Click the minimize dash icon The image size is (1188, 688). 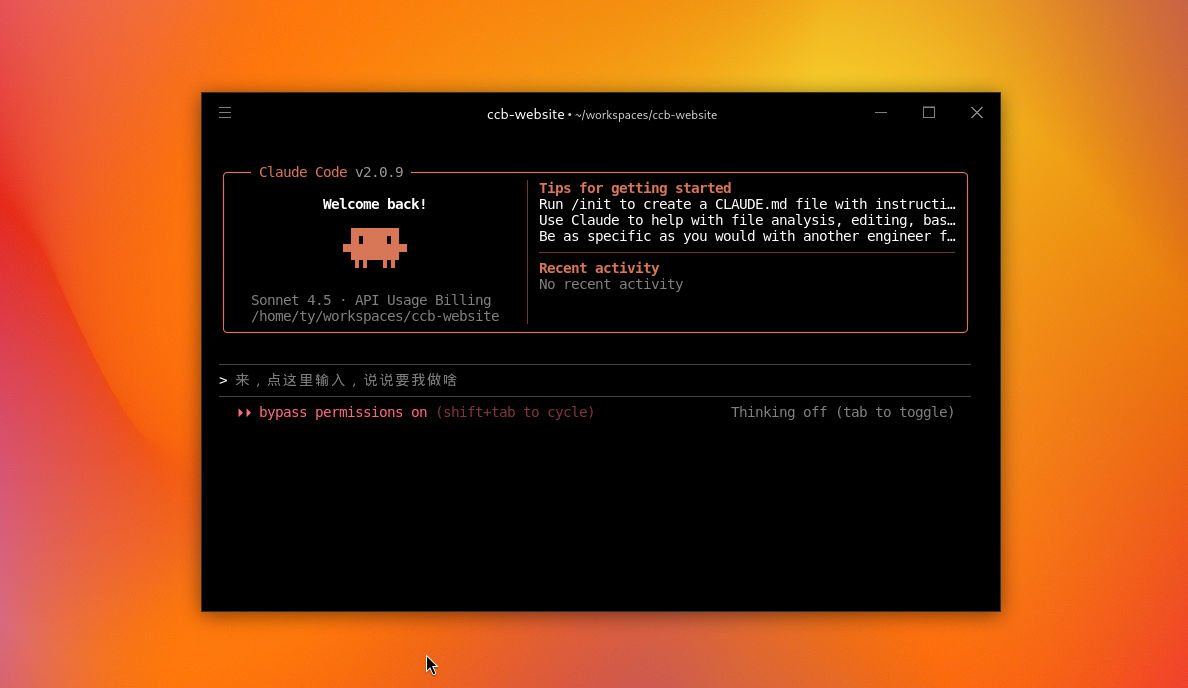[x=880, y=112]
